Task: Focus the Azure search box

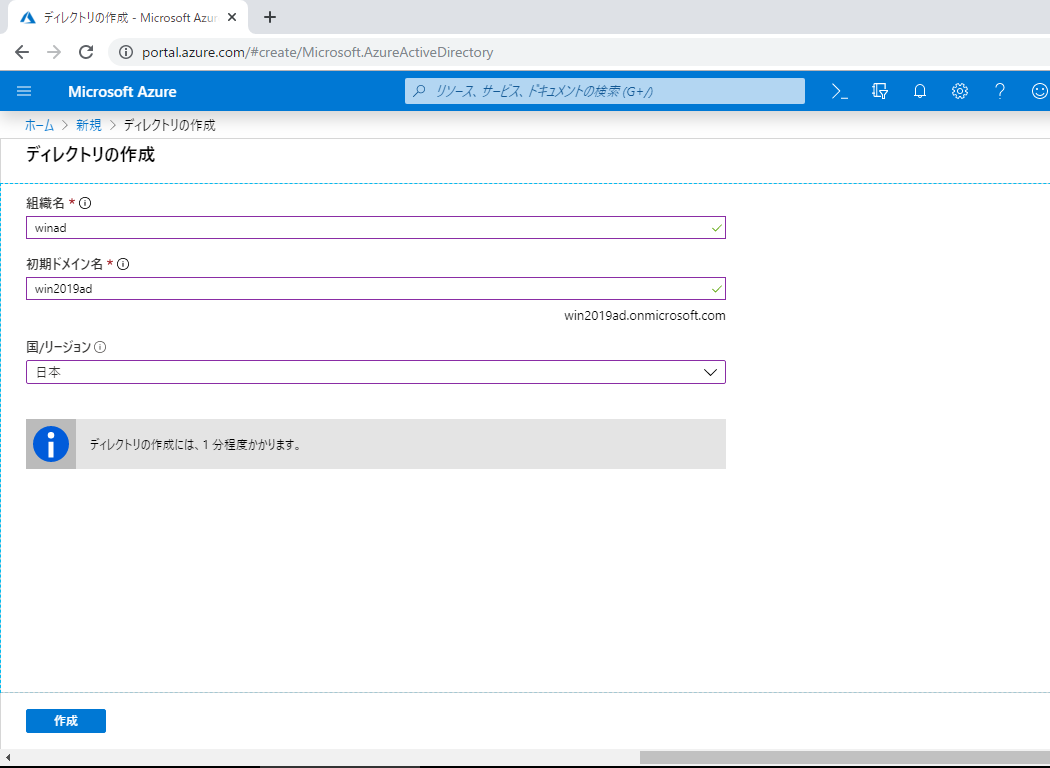Action: point(605,91)
